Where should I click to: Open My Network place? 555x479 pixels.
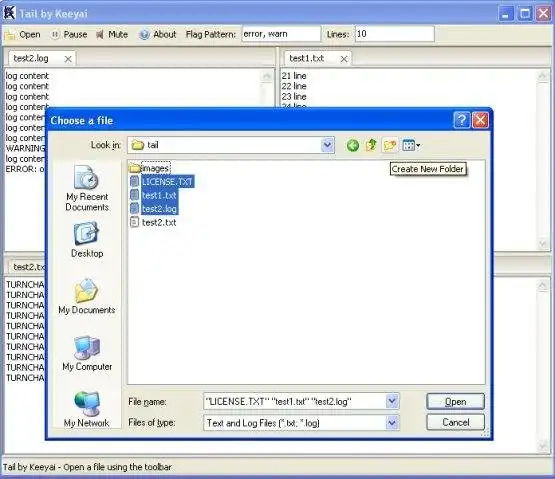click(x=87, y=409)
